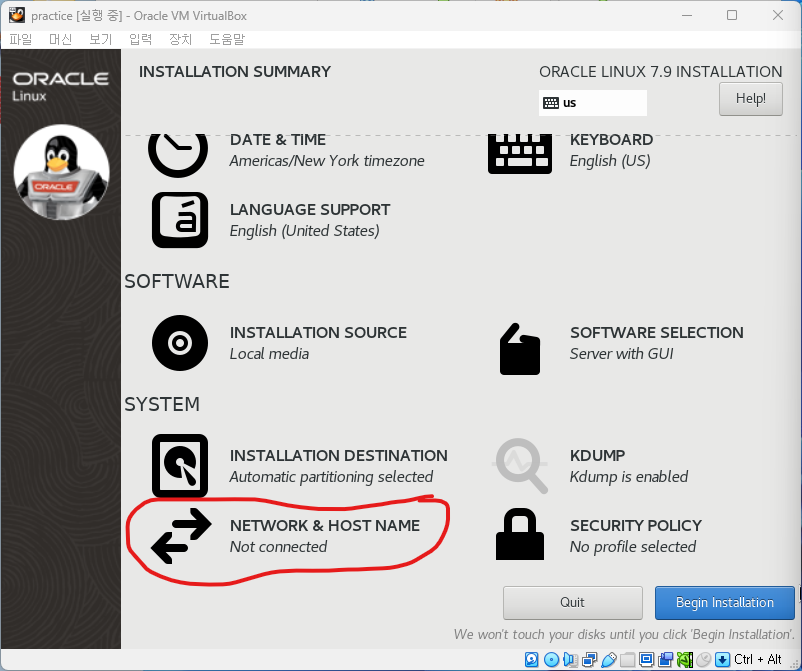The height and width of the screenshot is (671, 802).
Task: Click the Help! button
Action: pos(750,99)
